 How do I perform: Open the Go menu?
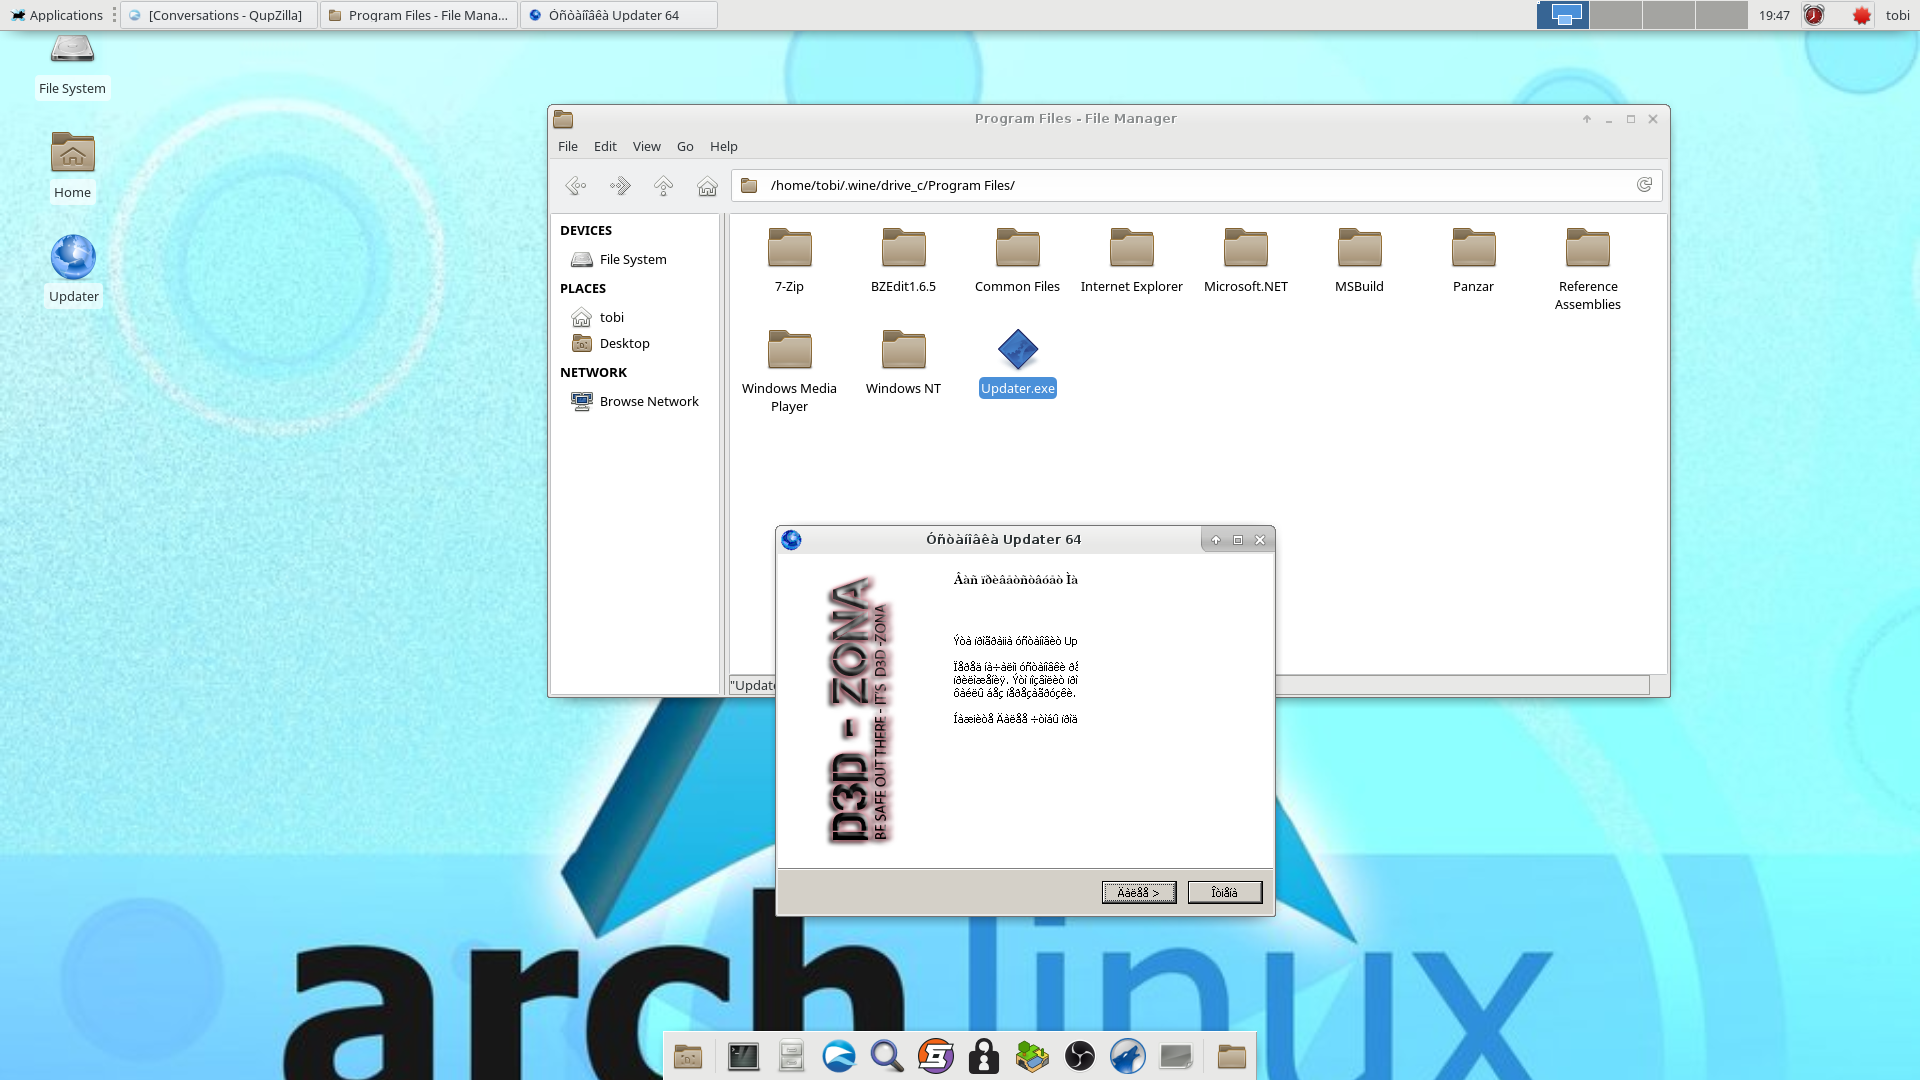point(685,146)
